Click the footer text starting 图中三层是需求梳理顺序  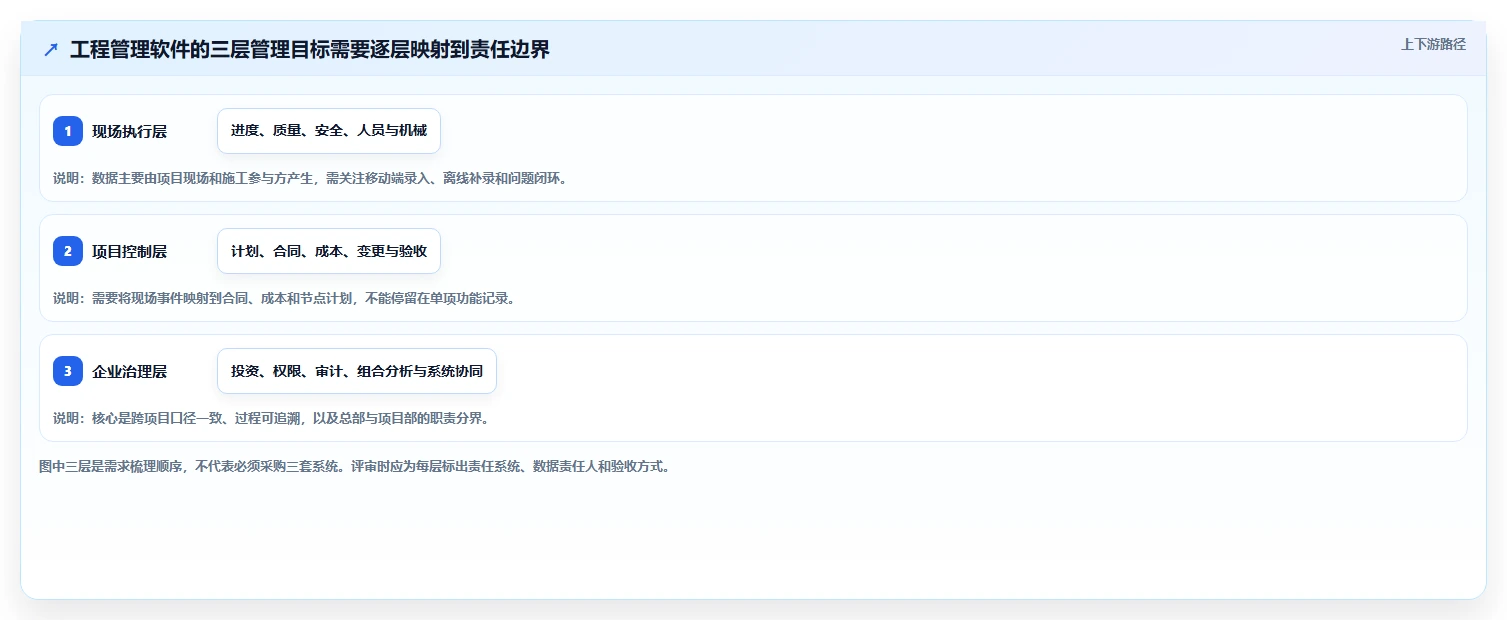click(354, 466)
